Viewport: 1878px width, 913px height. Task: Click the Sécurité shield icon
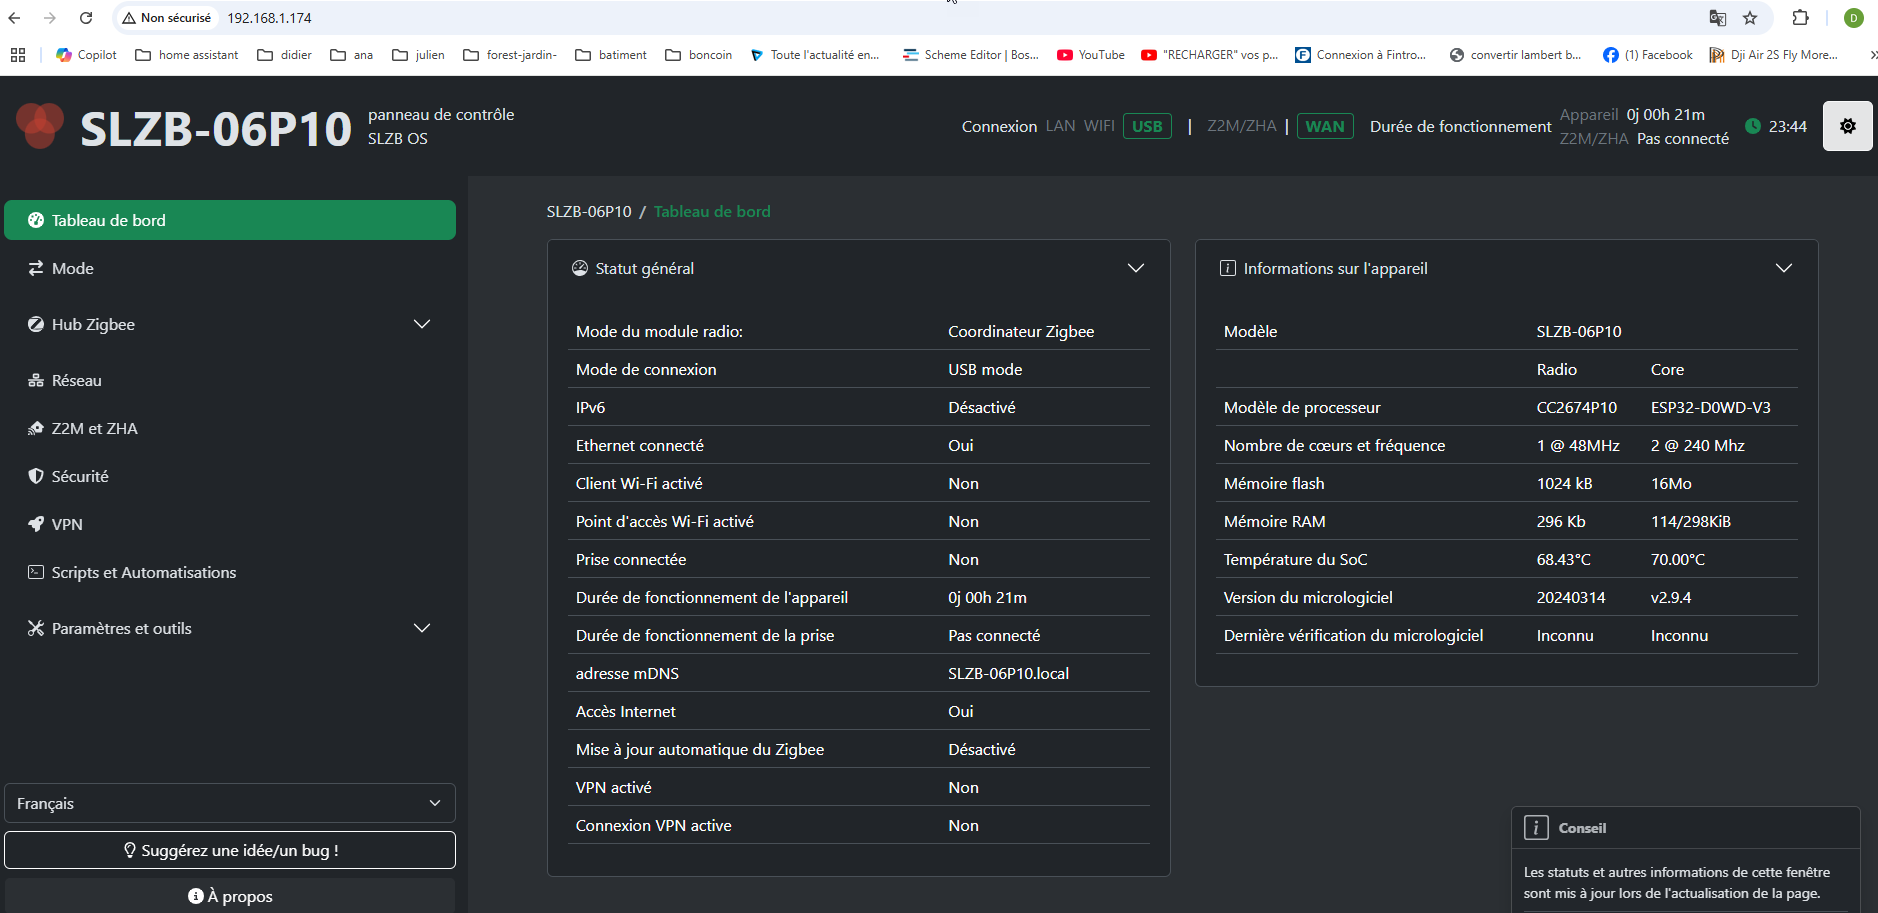point(36,476)
